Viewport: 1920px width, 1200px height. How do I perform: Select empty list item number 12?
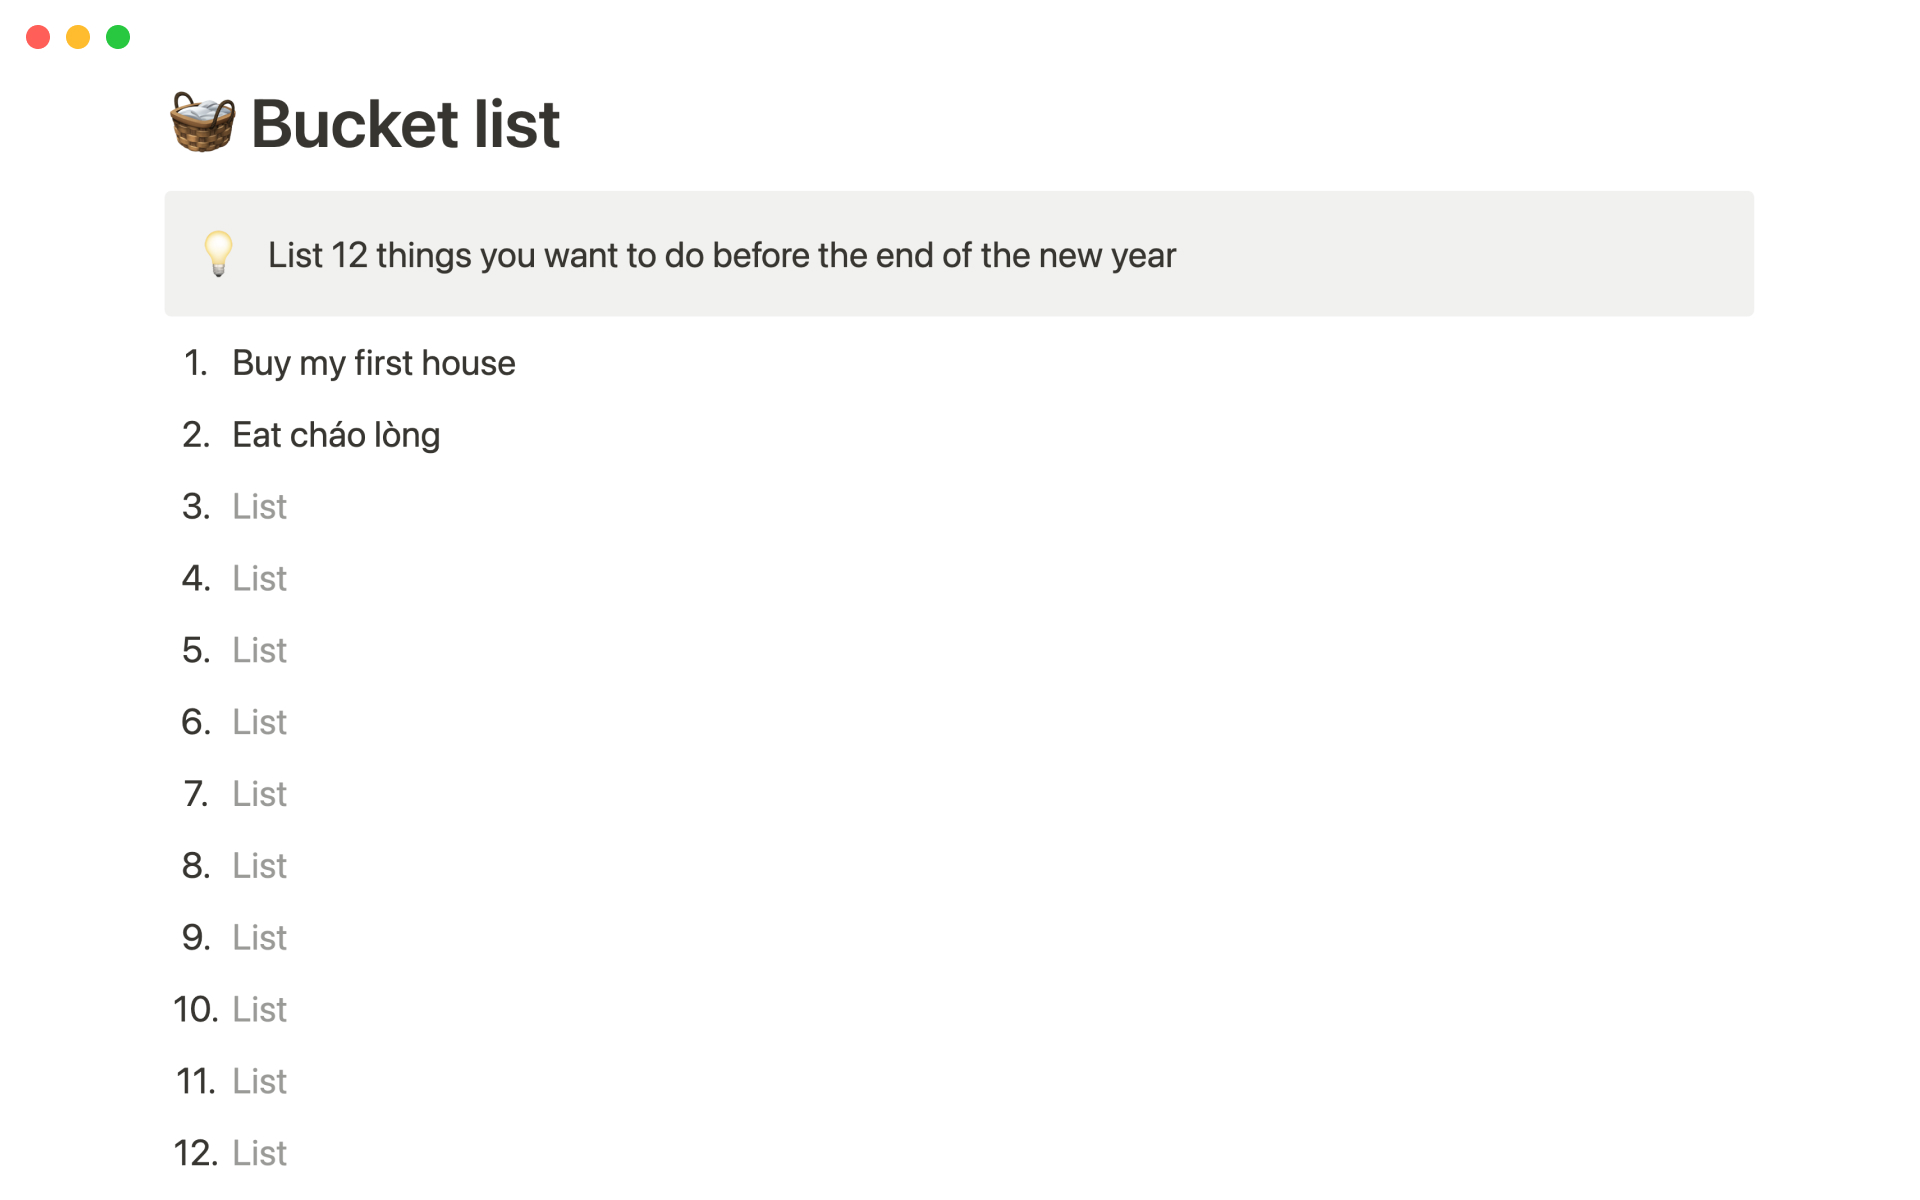[260, 1153]
